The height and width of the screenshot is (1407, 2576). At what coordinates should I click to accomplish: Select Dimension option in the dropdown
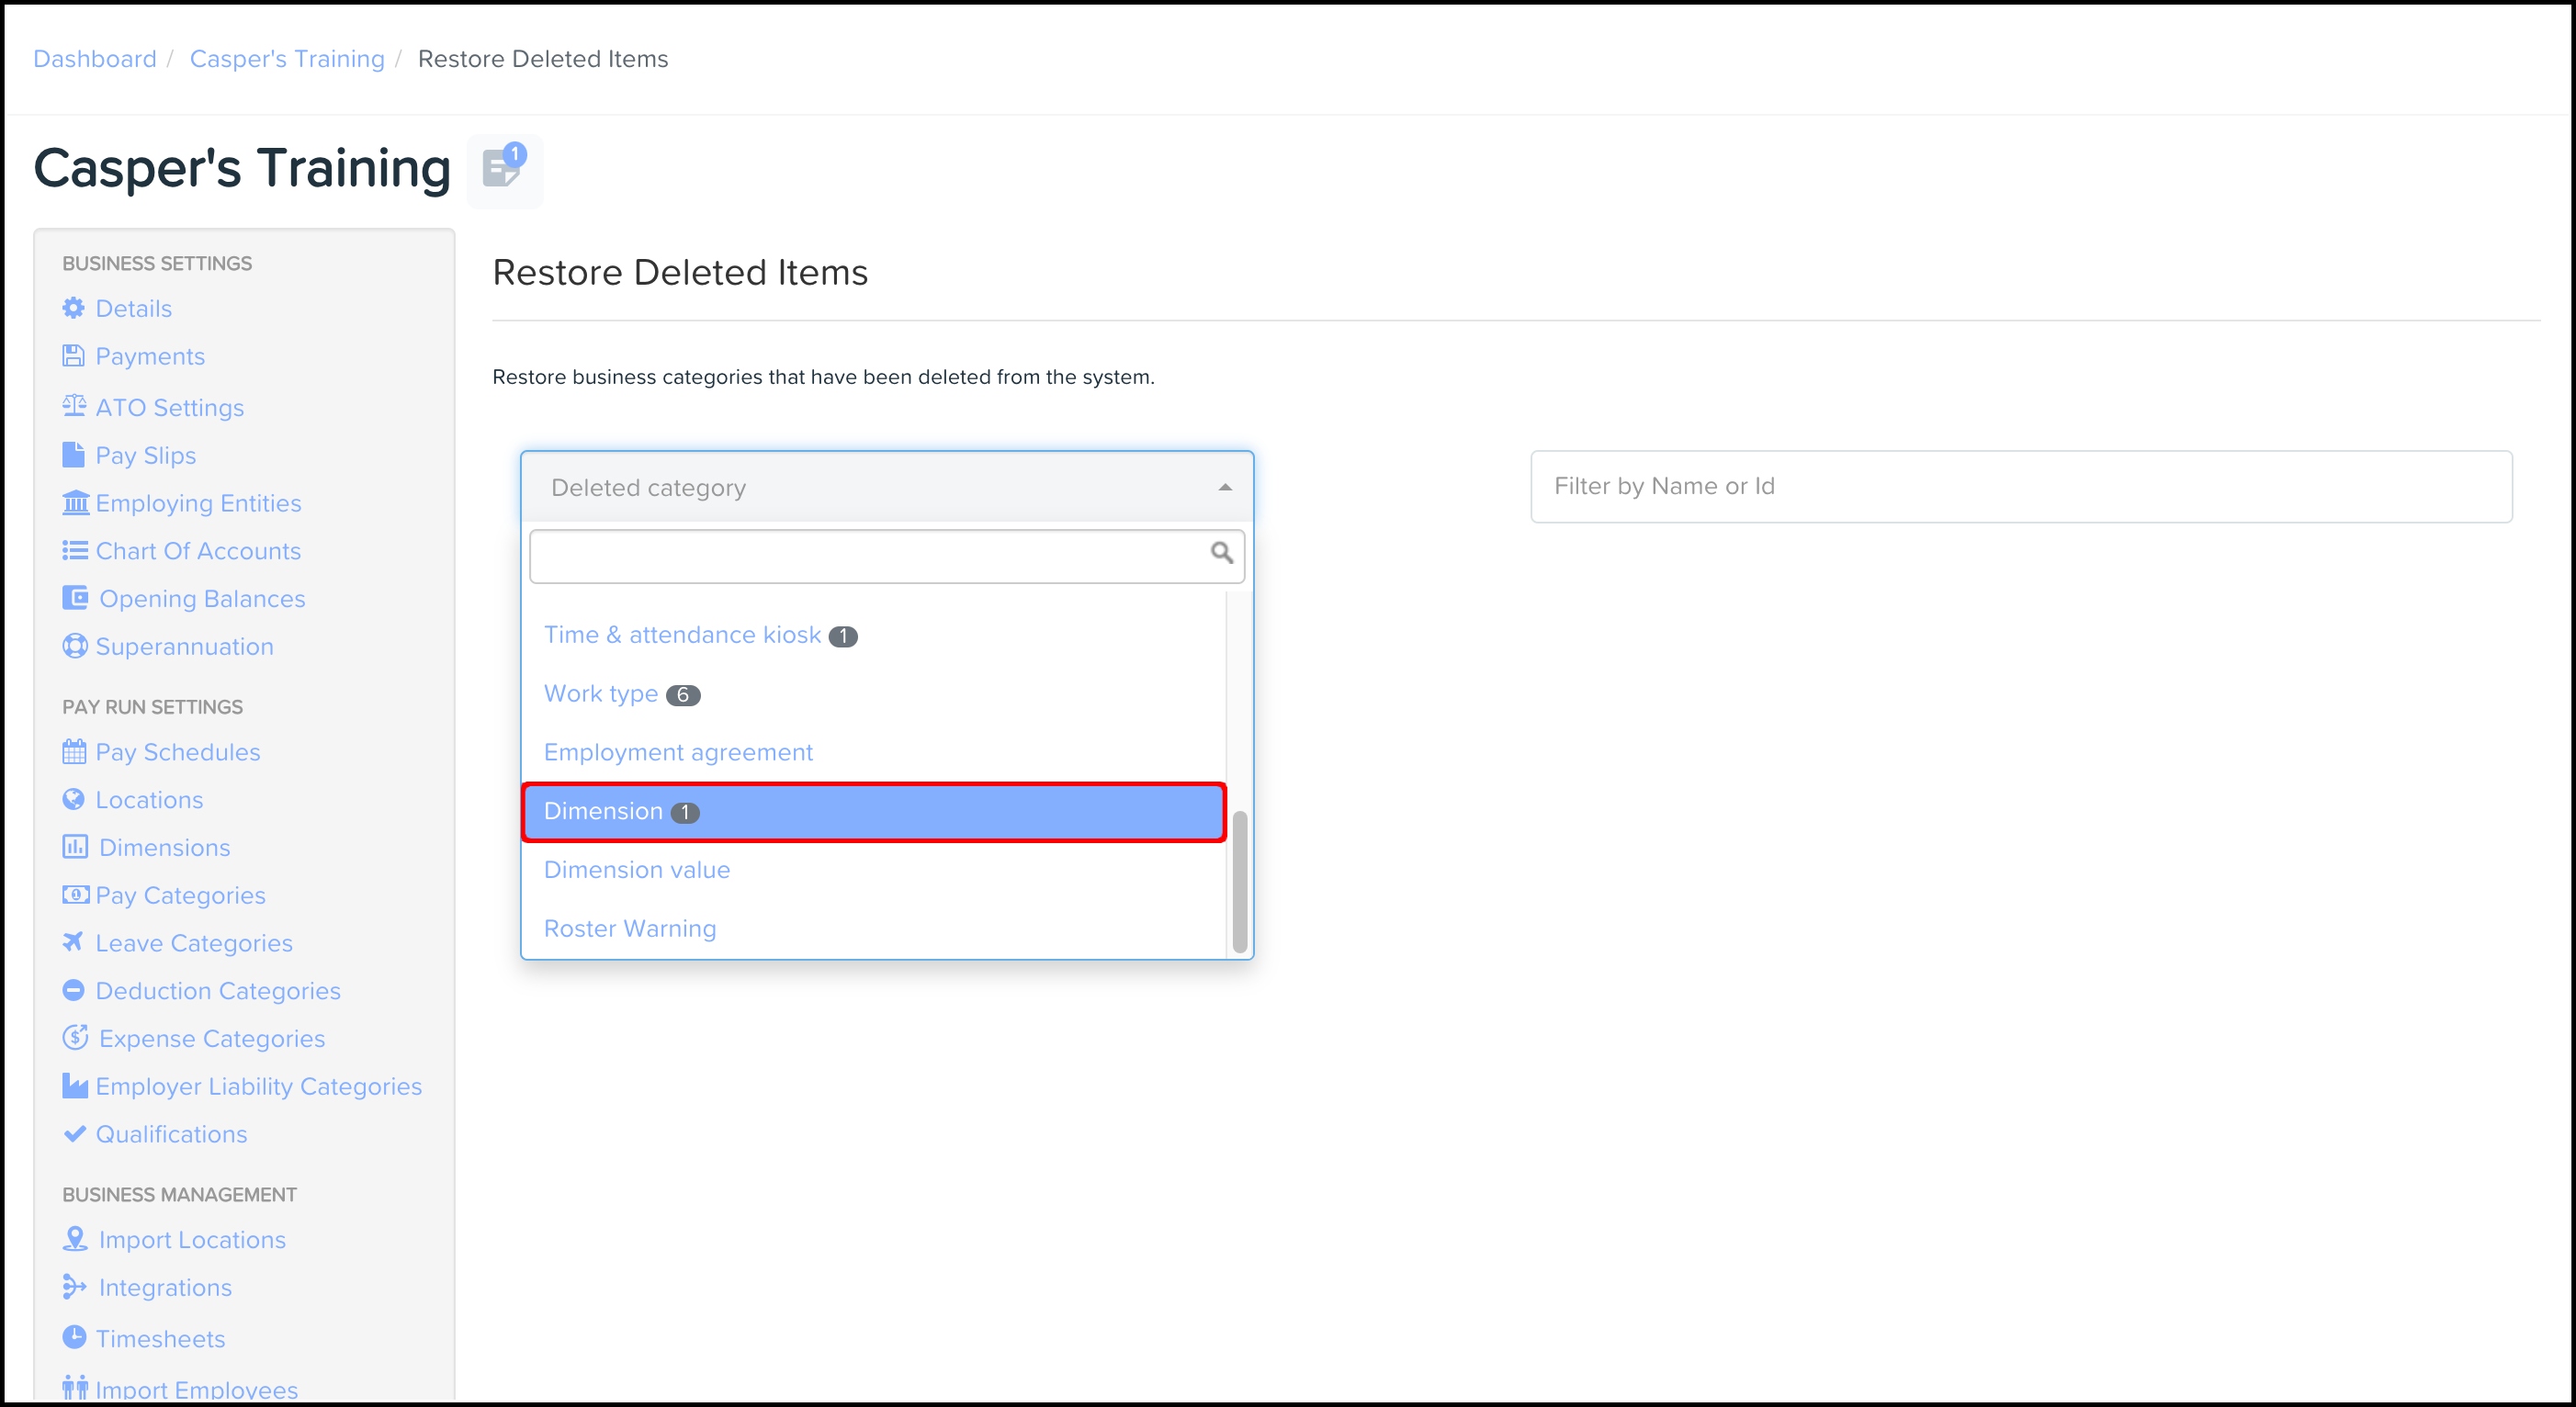(x=603, y=811)
